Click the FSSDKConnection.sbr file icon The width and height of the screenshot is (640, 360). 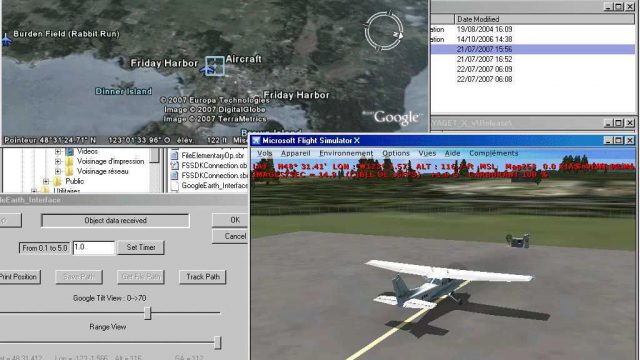174,176
